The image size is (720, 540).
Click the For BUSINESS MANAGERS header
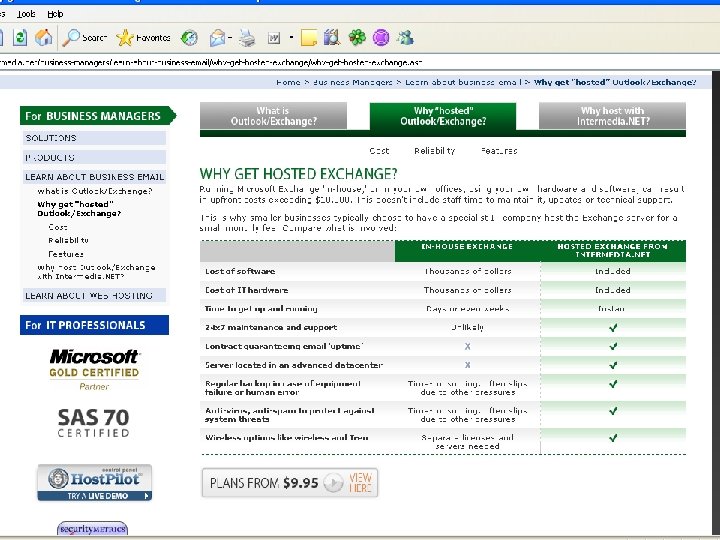click(x=97, y=116)
